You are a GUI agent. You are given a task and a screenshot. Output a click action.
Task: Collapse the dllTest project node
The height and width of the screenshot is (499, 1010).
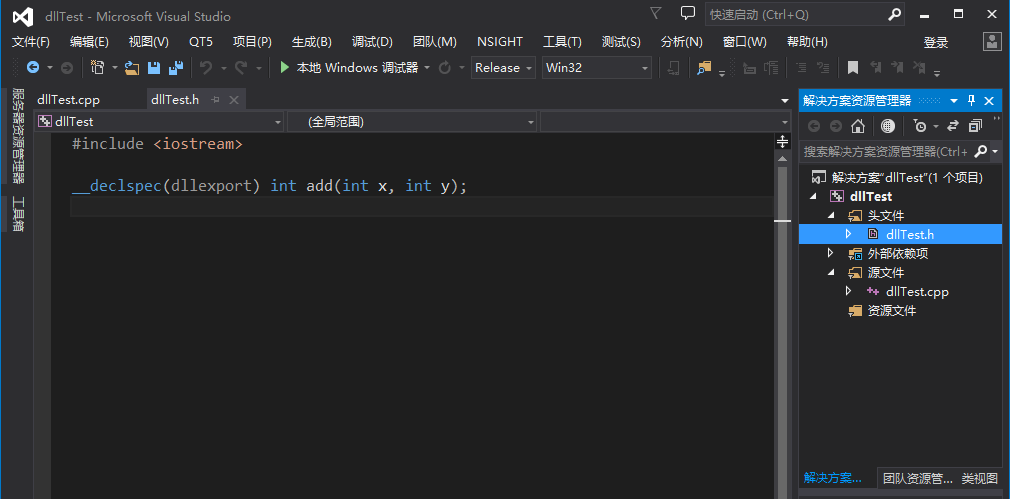813,196
